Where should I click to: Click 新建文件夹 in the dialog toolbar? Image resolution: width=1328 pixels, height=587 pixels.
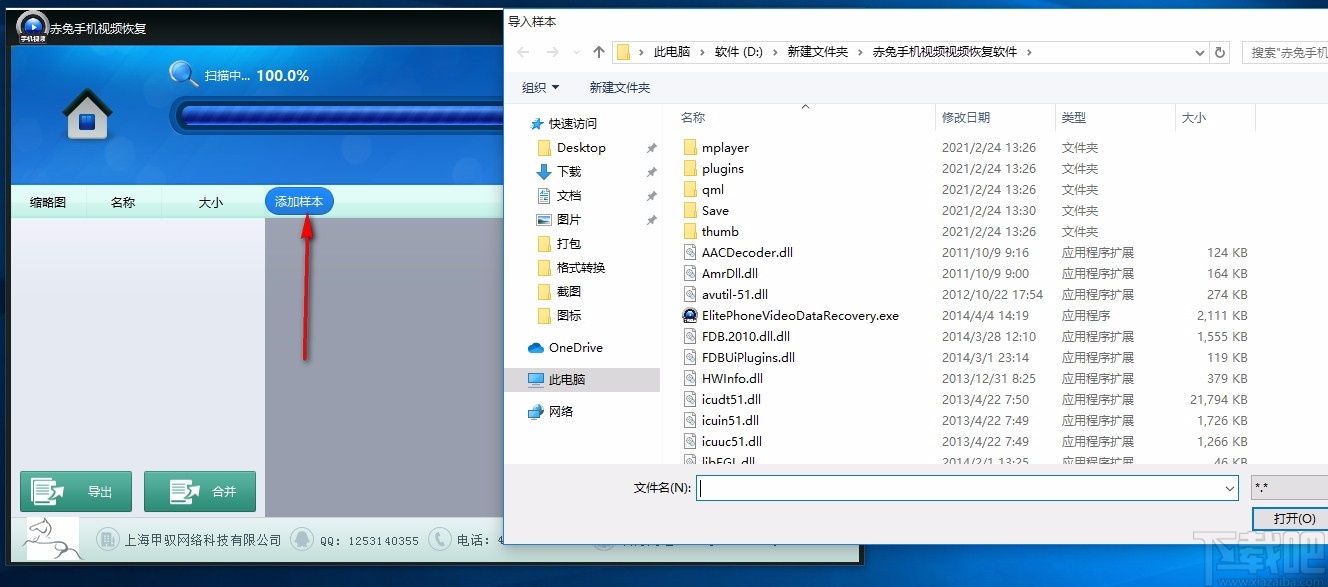tap(620, 87)
